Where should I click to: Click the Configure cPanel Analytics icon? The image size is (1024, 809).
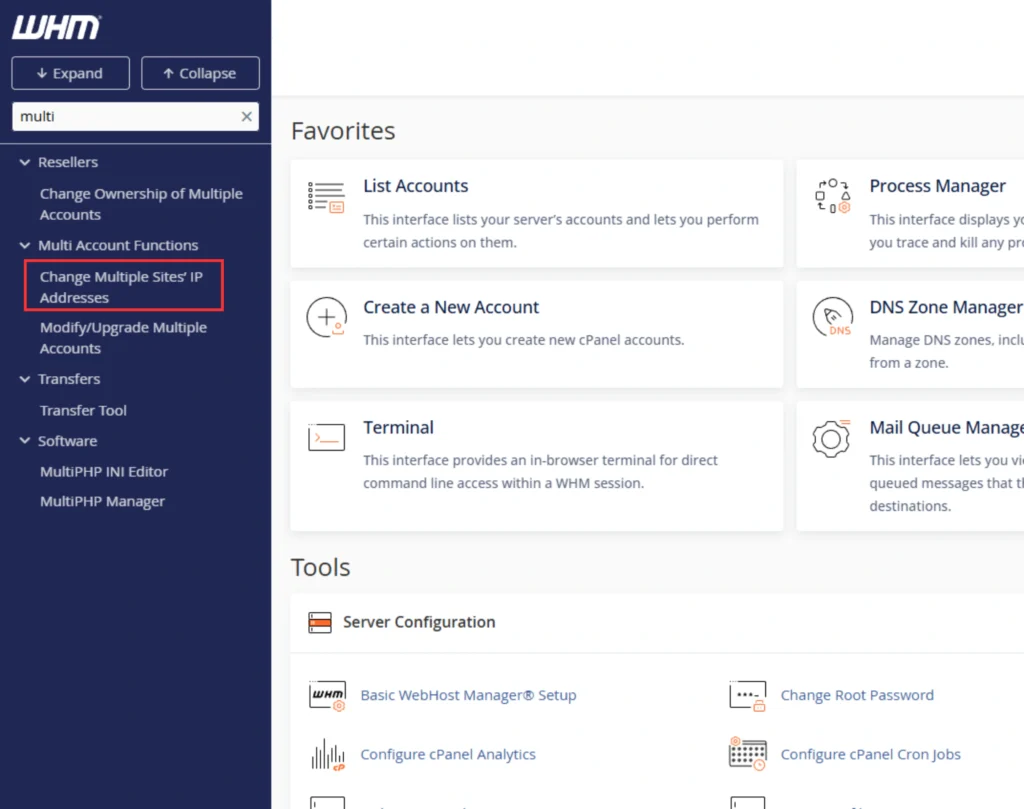point(327,755)
